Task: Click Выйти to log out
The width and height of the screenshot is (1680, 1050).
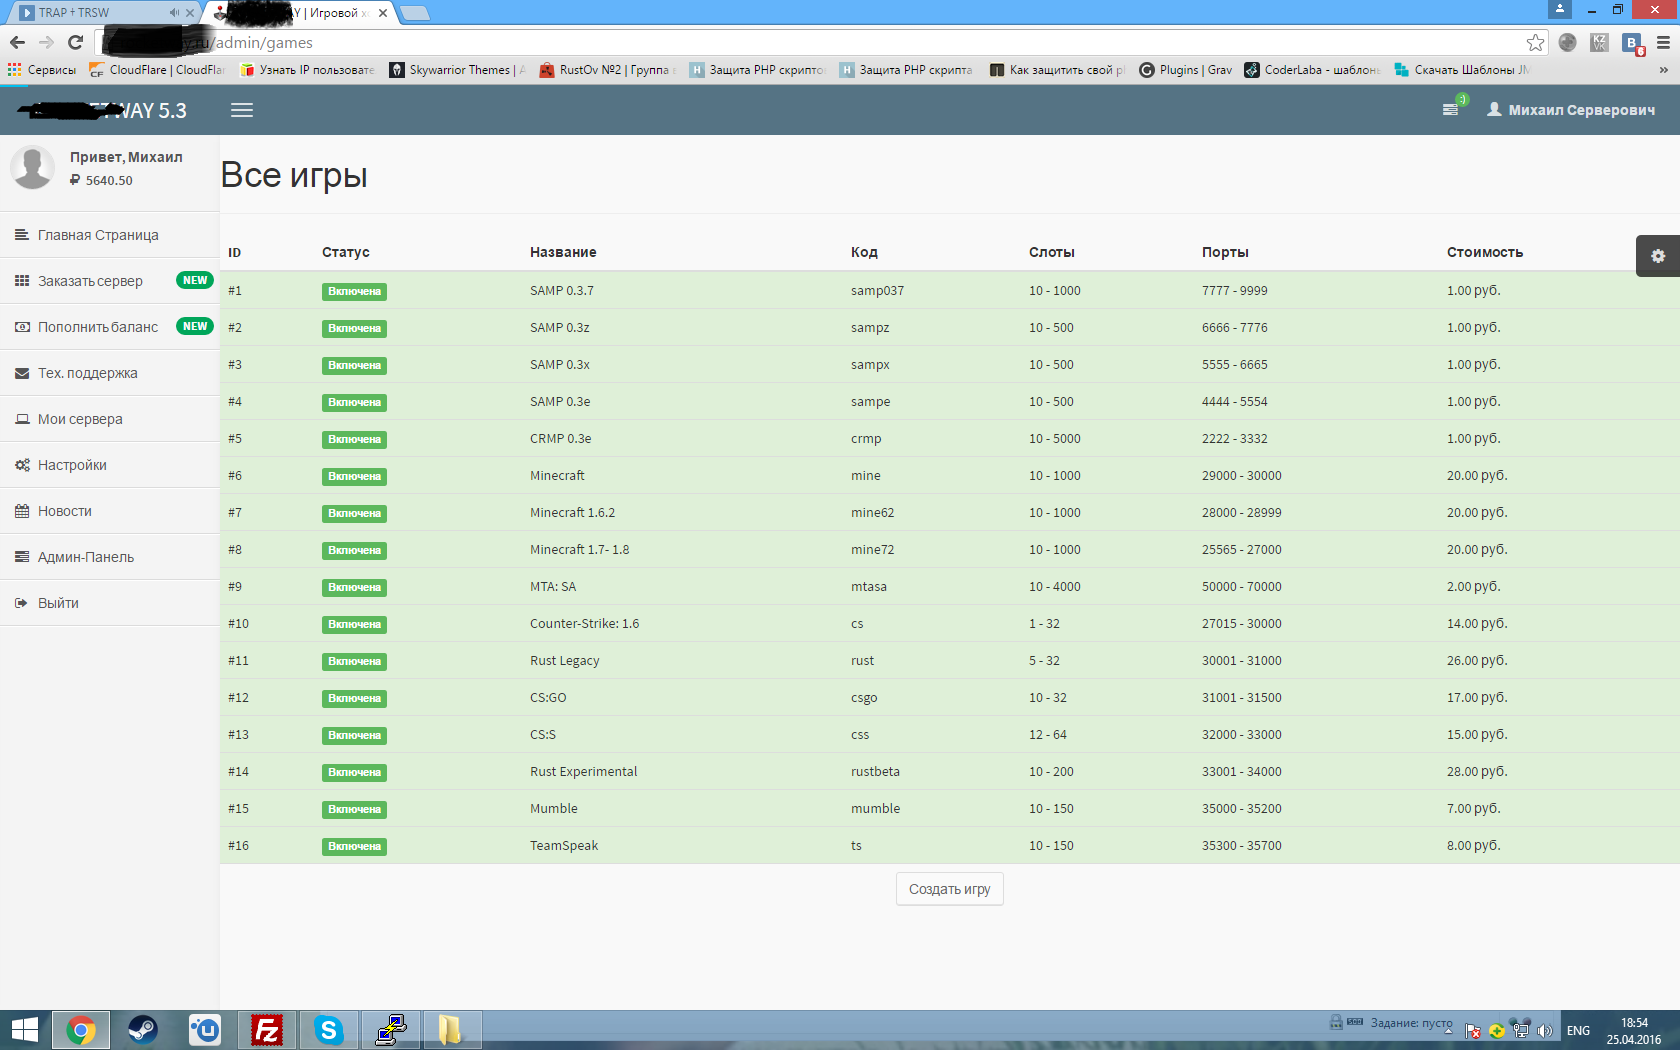Action: coord(109,603)
